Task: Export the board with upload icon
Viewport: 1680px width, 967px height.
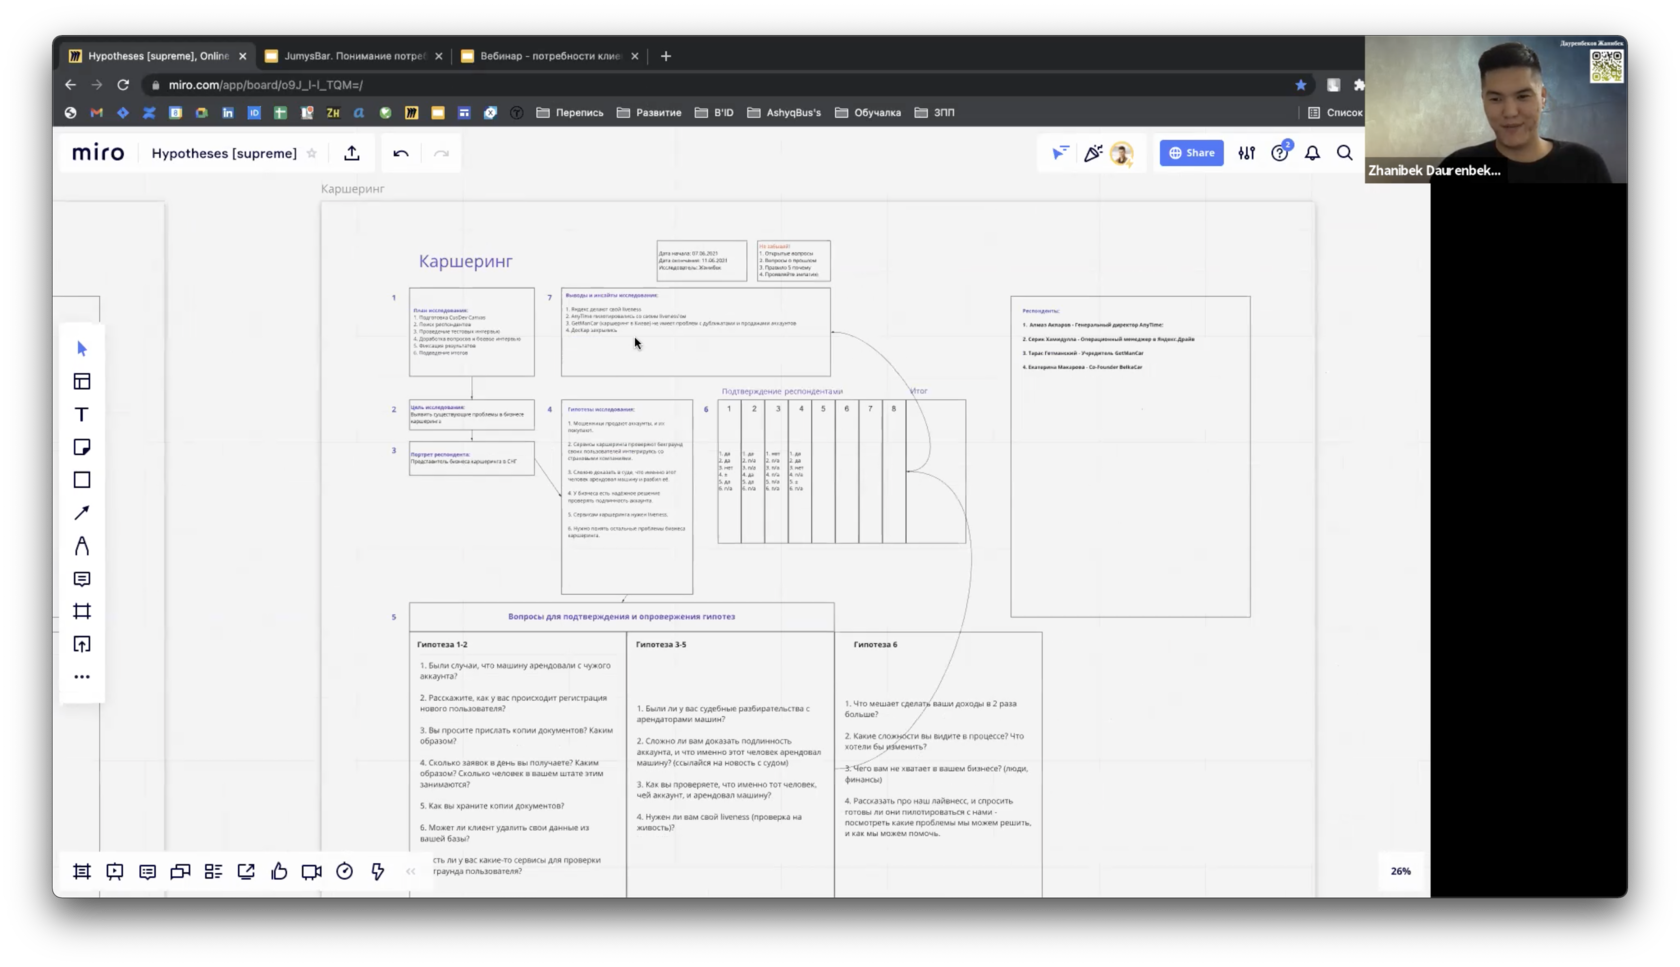Action: pos(352,153)
